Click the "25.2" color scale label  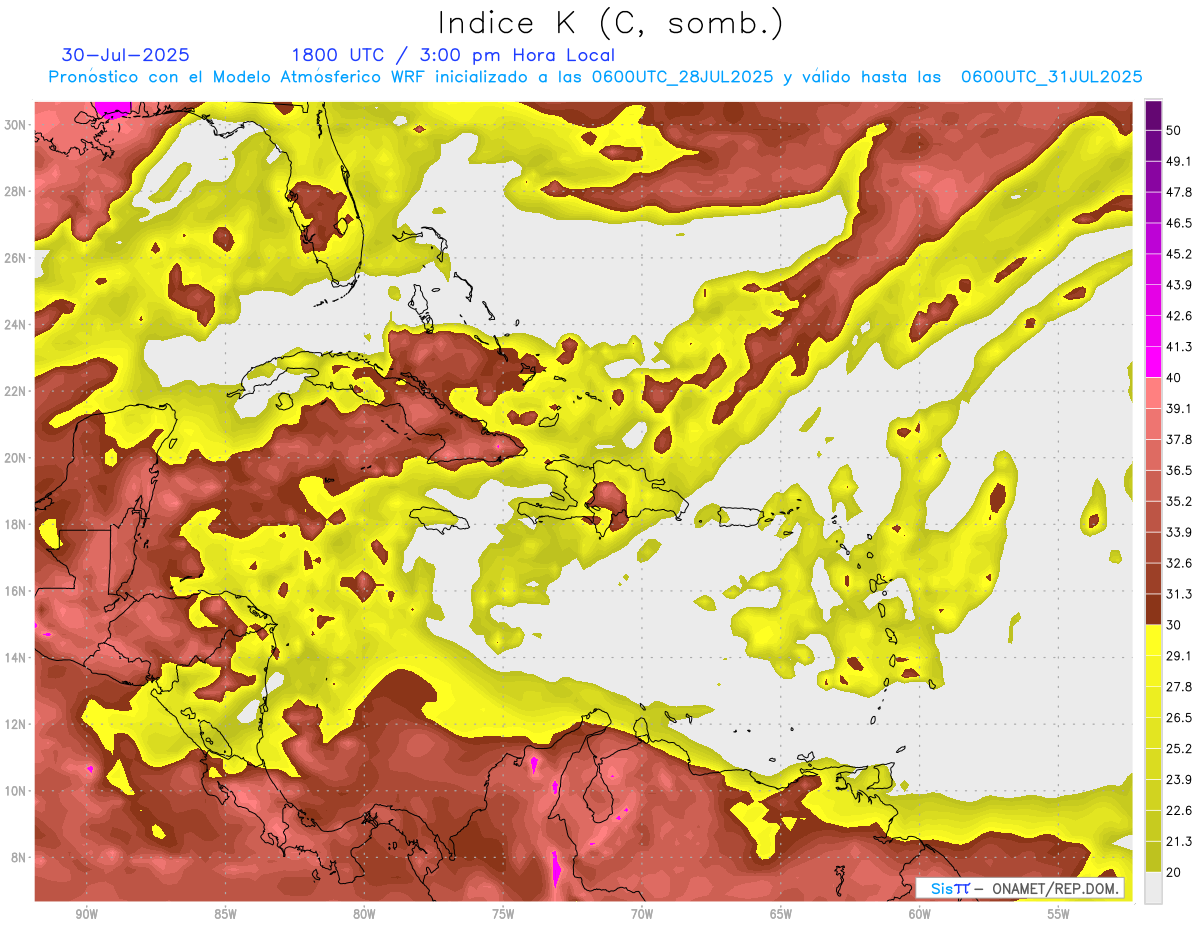point(1179,749)
